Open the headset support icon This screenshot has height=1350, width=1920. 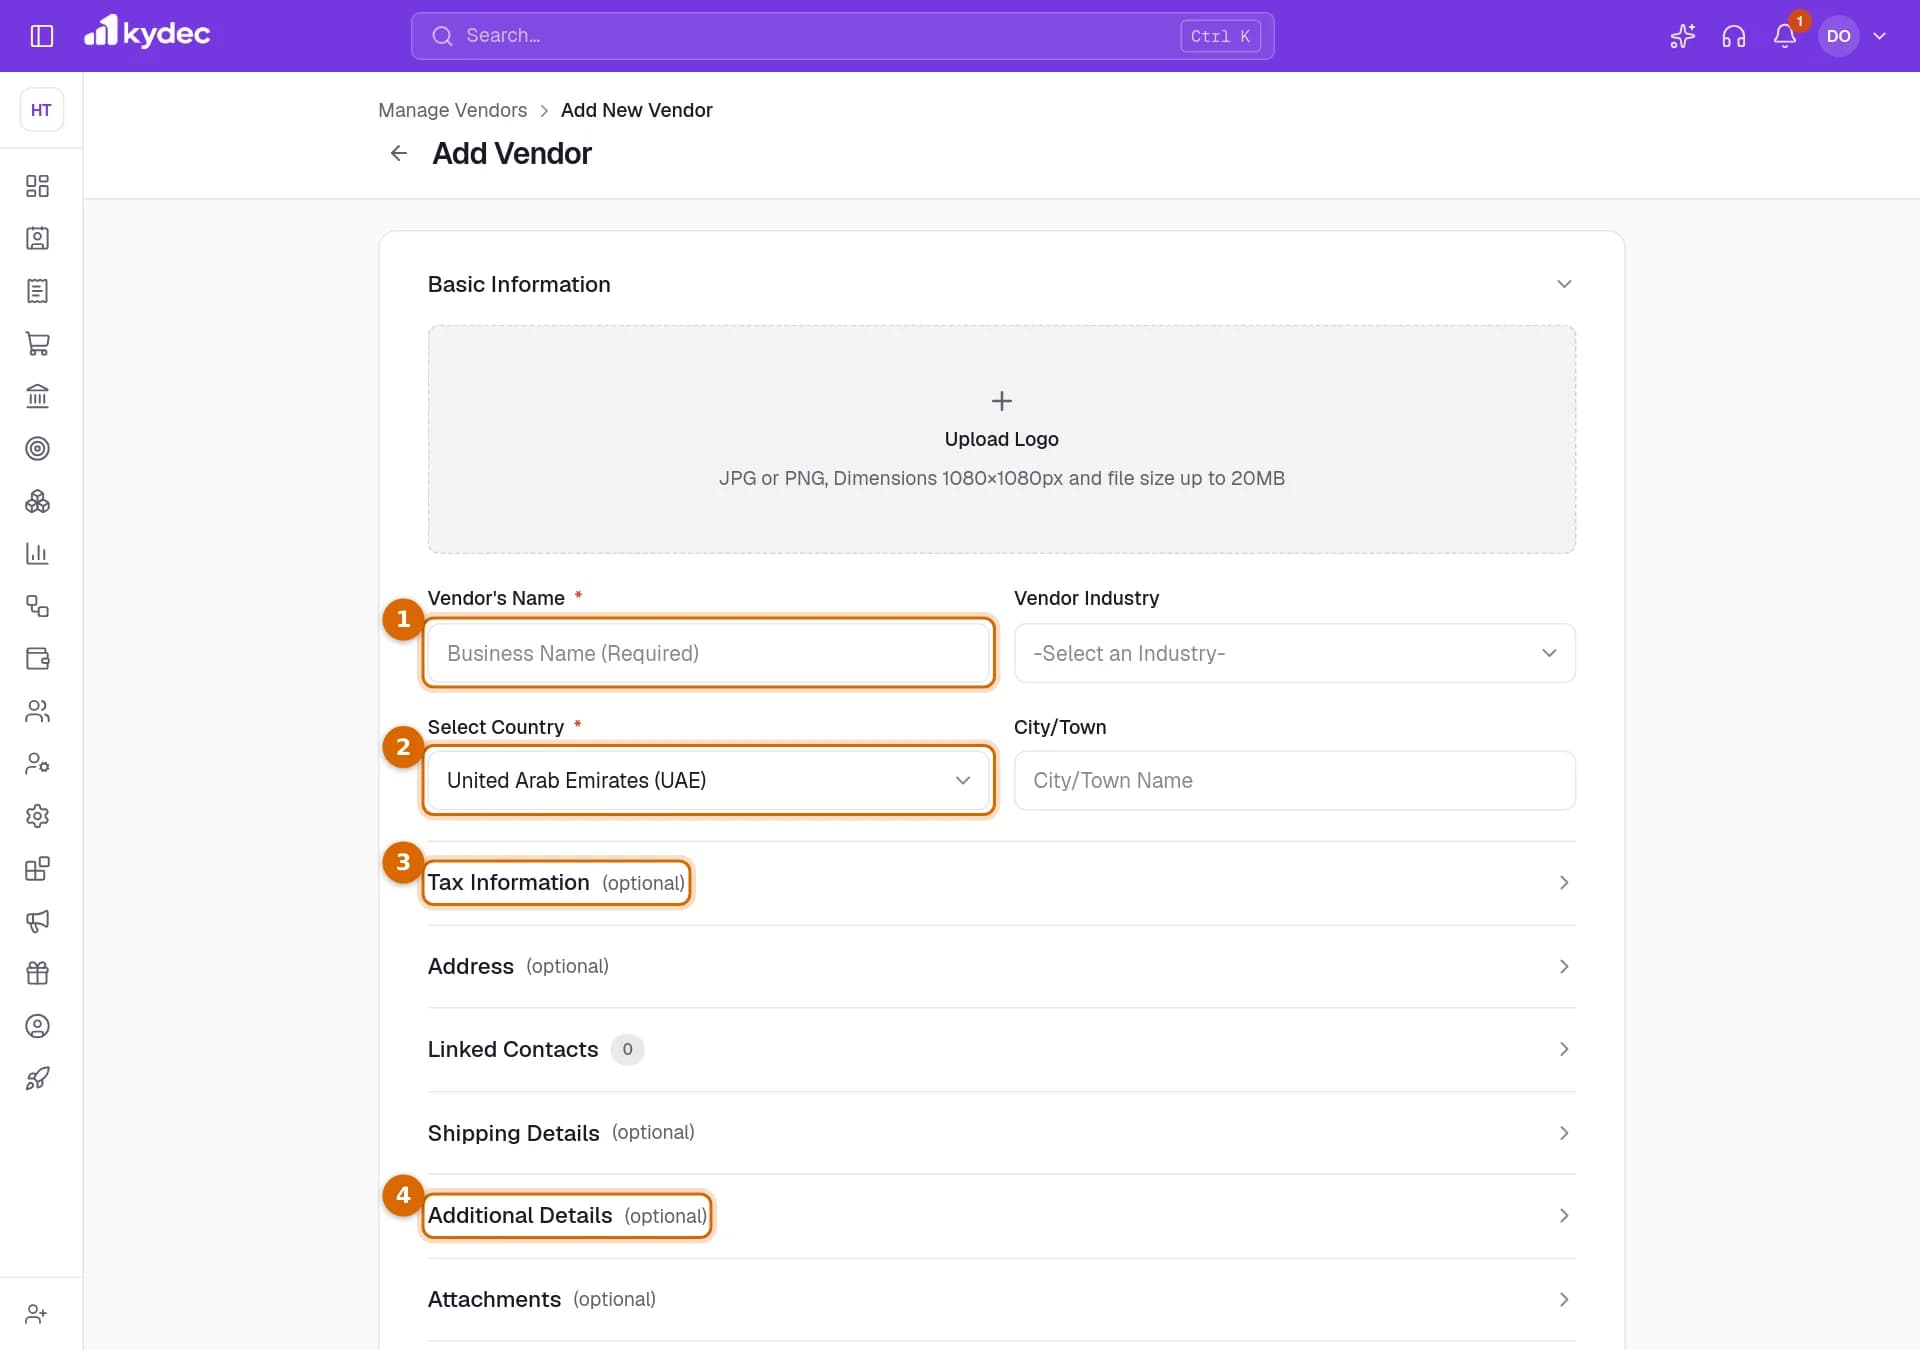pyautogui.click(x=1734, y=36)
